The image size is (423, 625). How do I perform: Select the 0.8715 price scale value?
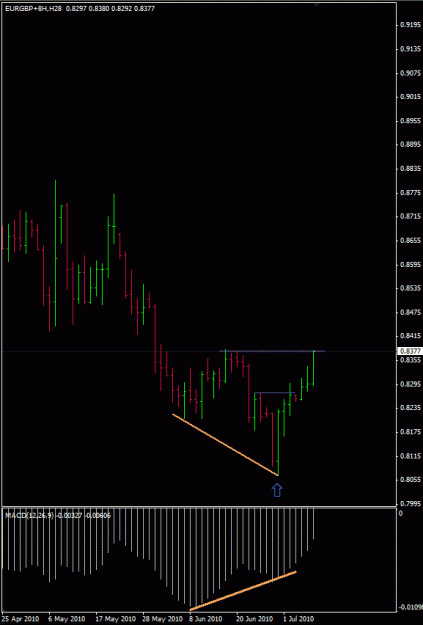(410, 216)
